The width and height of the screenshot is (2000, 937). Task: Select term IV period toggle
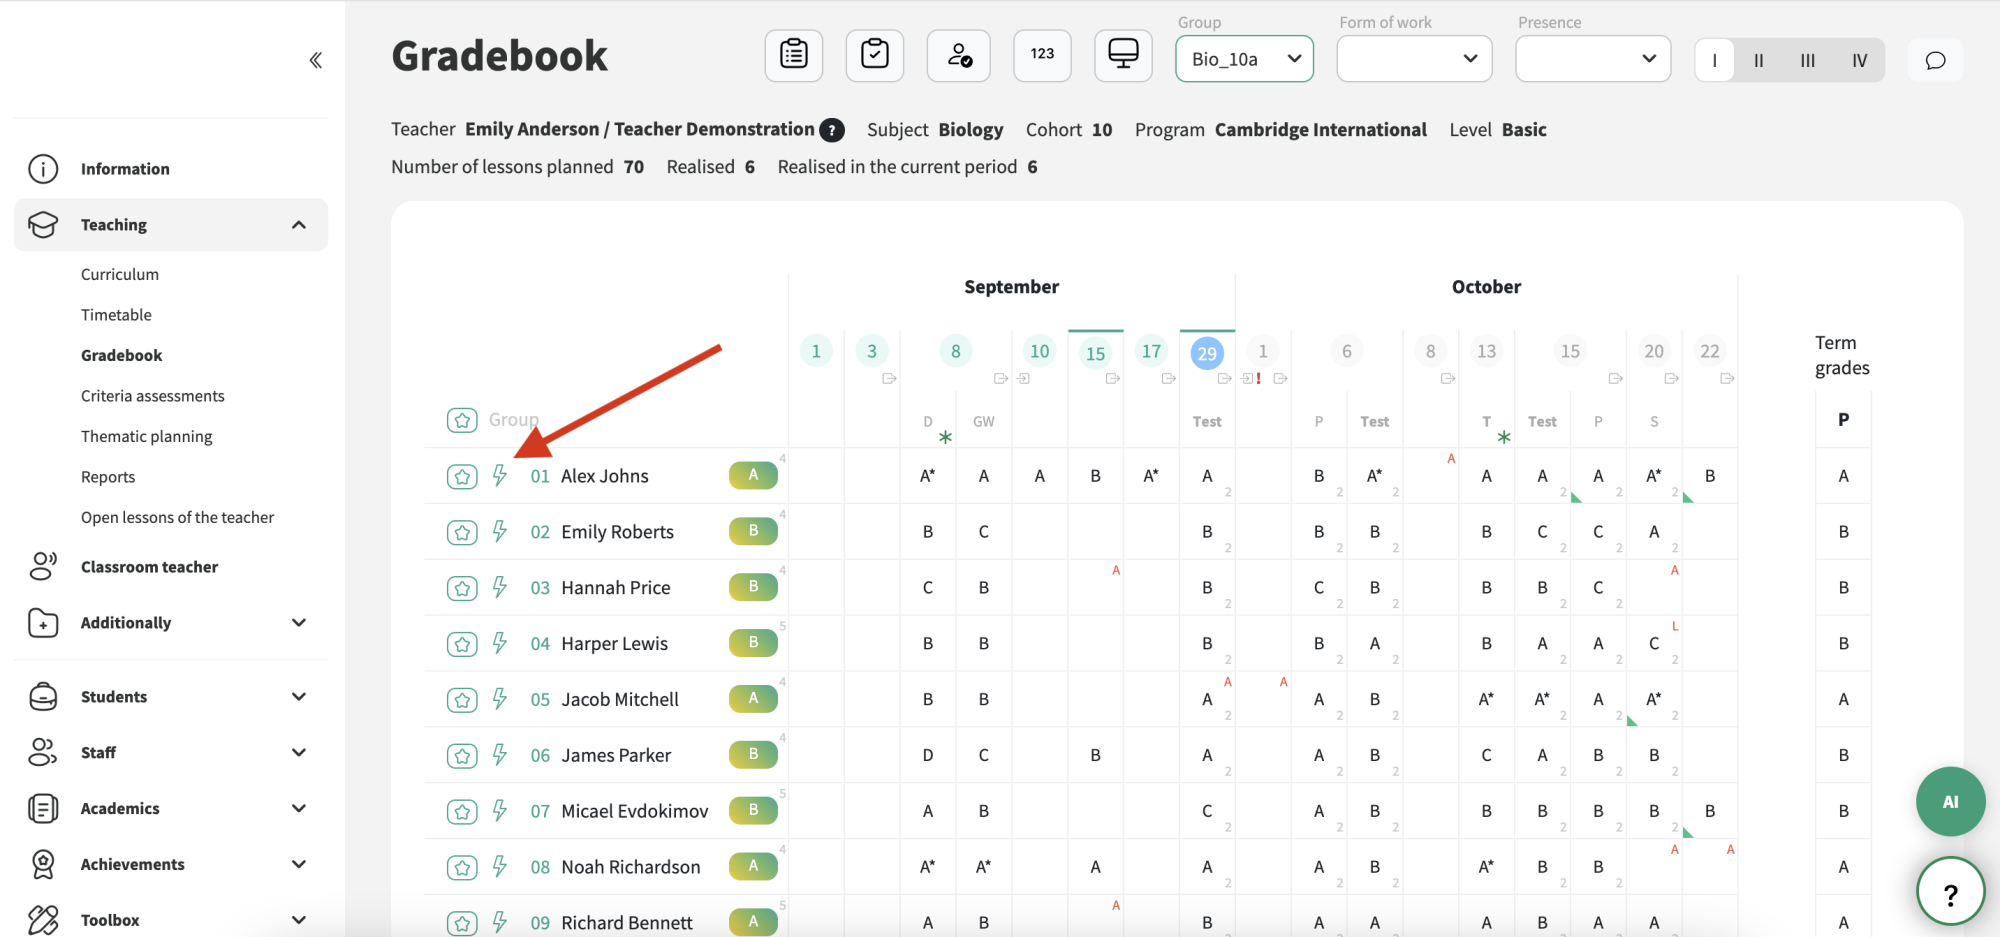(x=1860, y=60)
